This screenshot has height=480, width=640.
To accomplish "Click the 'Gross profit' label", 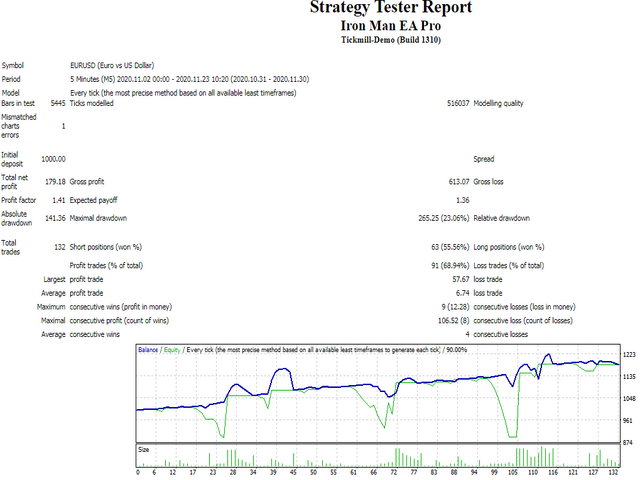I will point(87,182).
